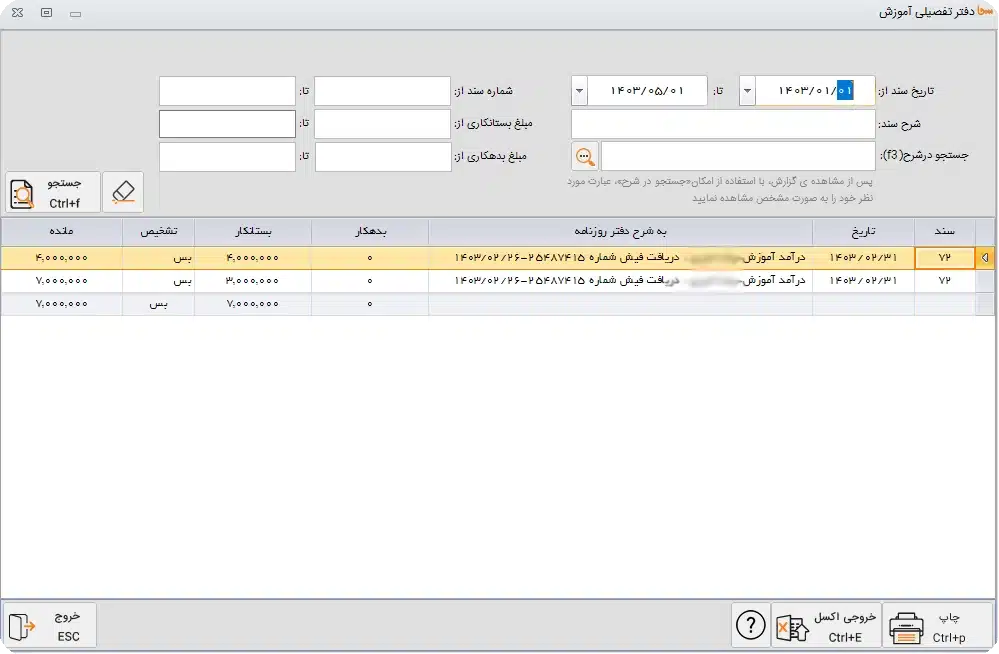Click the شماره سند 'تا' input field
This screenshot has height=654, width=999.
(227, 91)
